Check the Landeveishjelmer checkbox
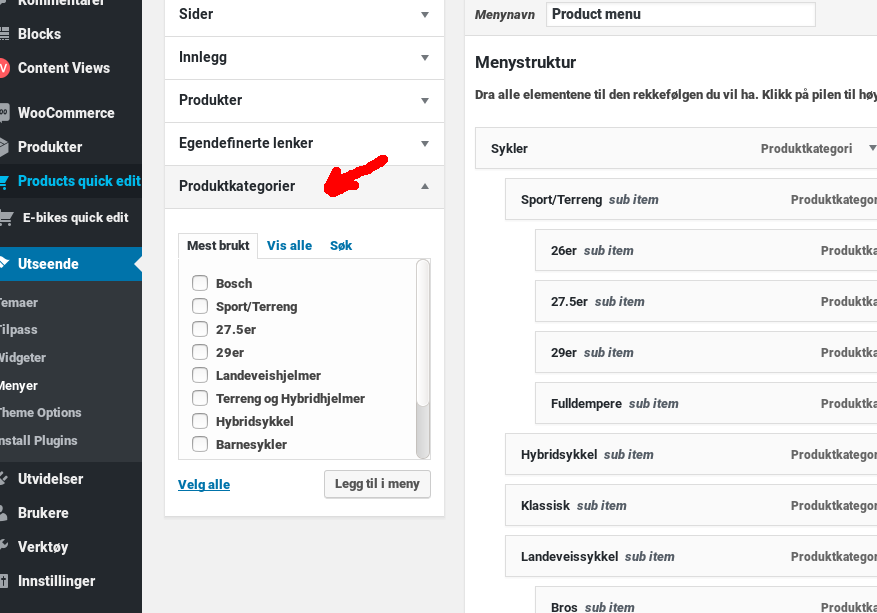The width and height of the screenshot is (877, 613). click(x=200, y=375)
